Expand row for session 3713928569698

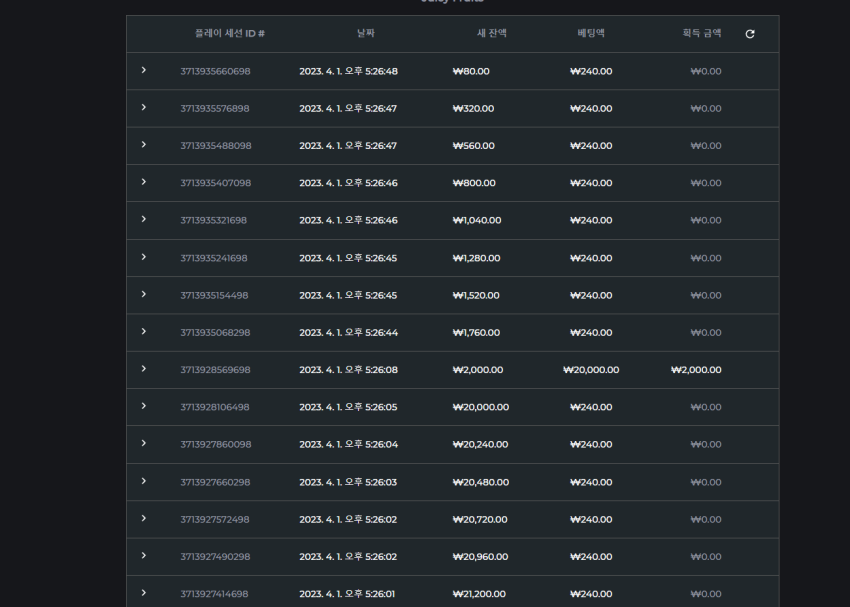[144, 369]
